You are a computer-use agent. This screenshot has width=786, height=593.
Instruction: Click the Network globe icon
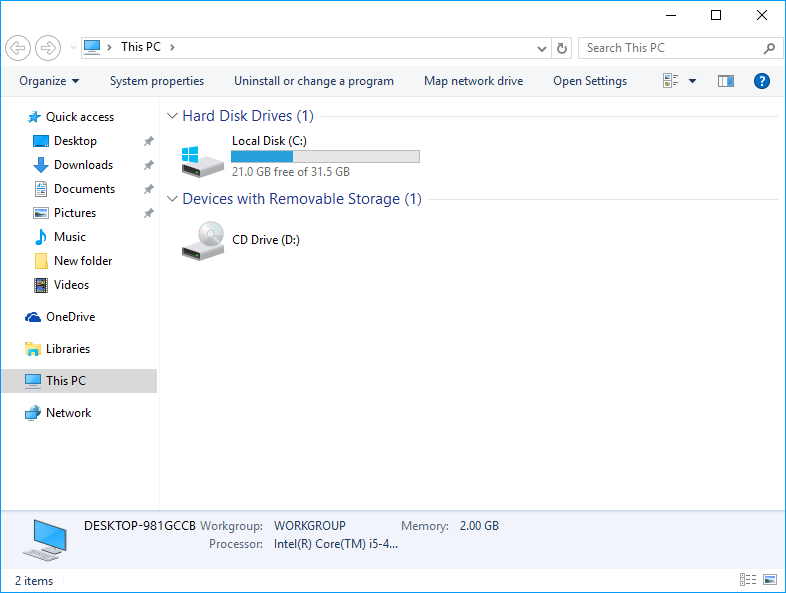33,413
